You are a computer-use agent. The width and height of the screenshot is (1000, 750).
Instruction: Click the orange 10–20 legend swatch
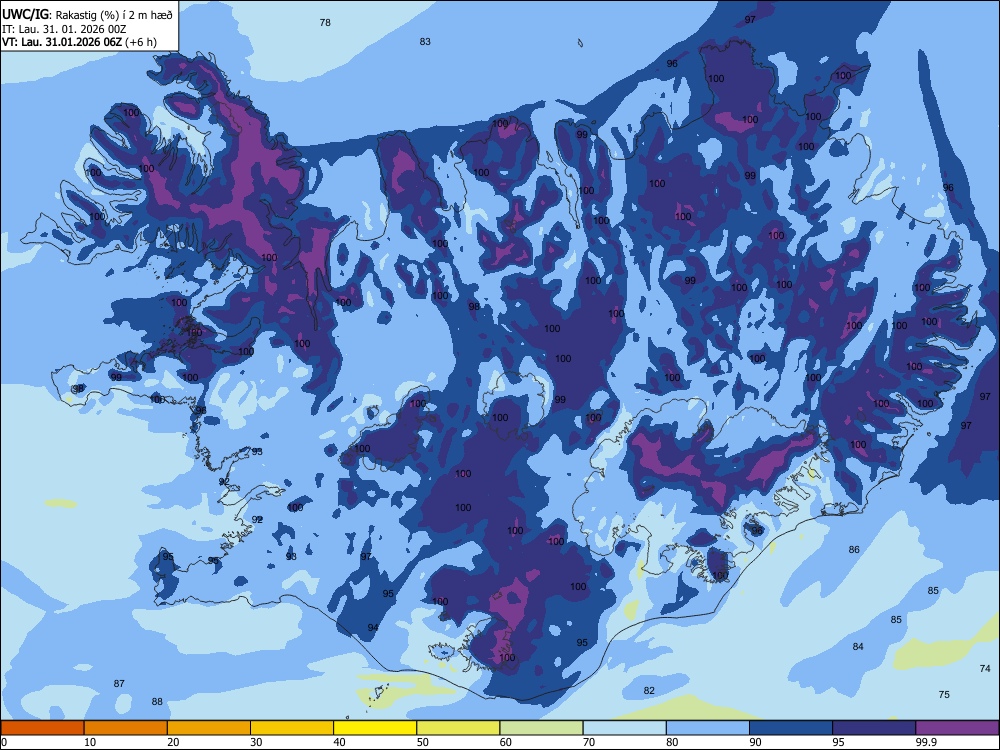126,728
